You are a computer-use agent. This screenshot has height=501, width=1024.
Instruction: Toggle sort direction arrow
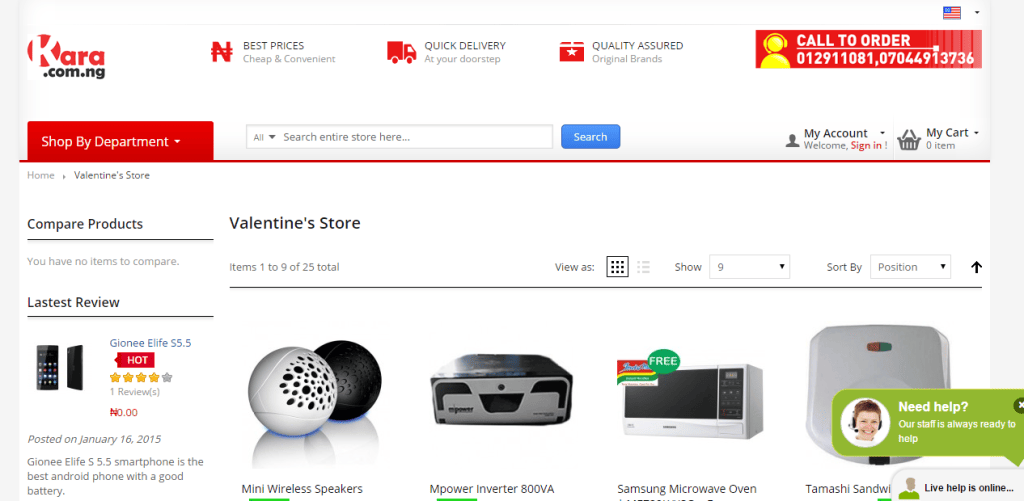pyautogui.click(x=976, y=267)
